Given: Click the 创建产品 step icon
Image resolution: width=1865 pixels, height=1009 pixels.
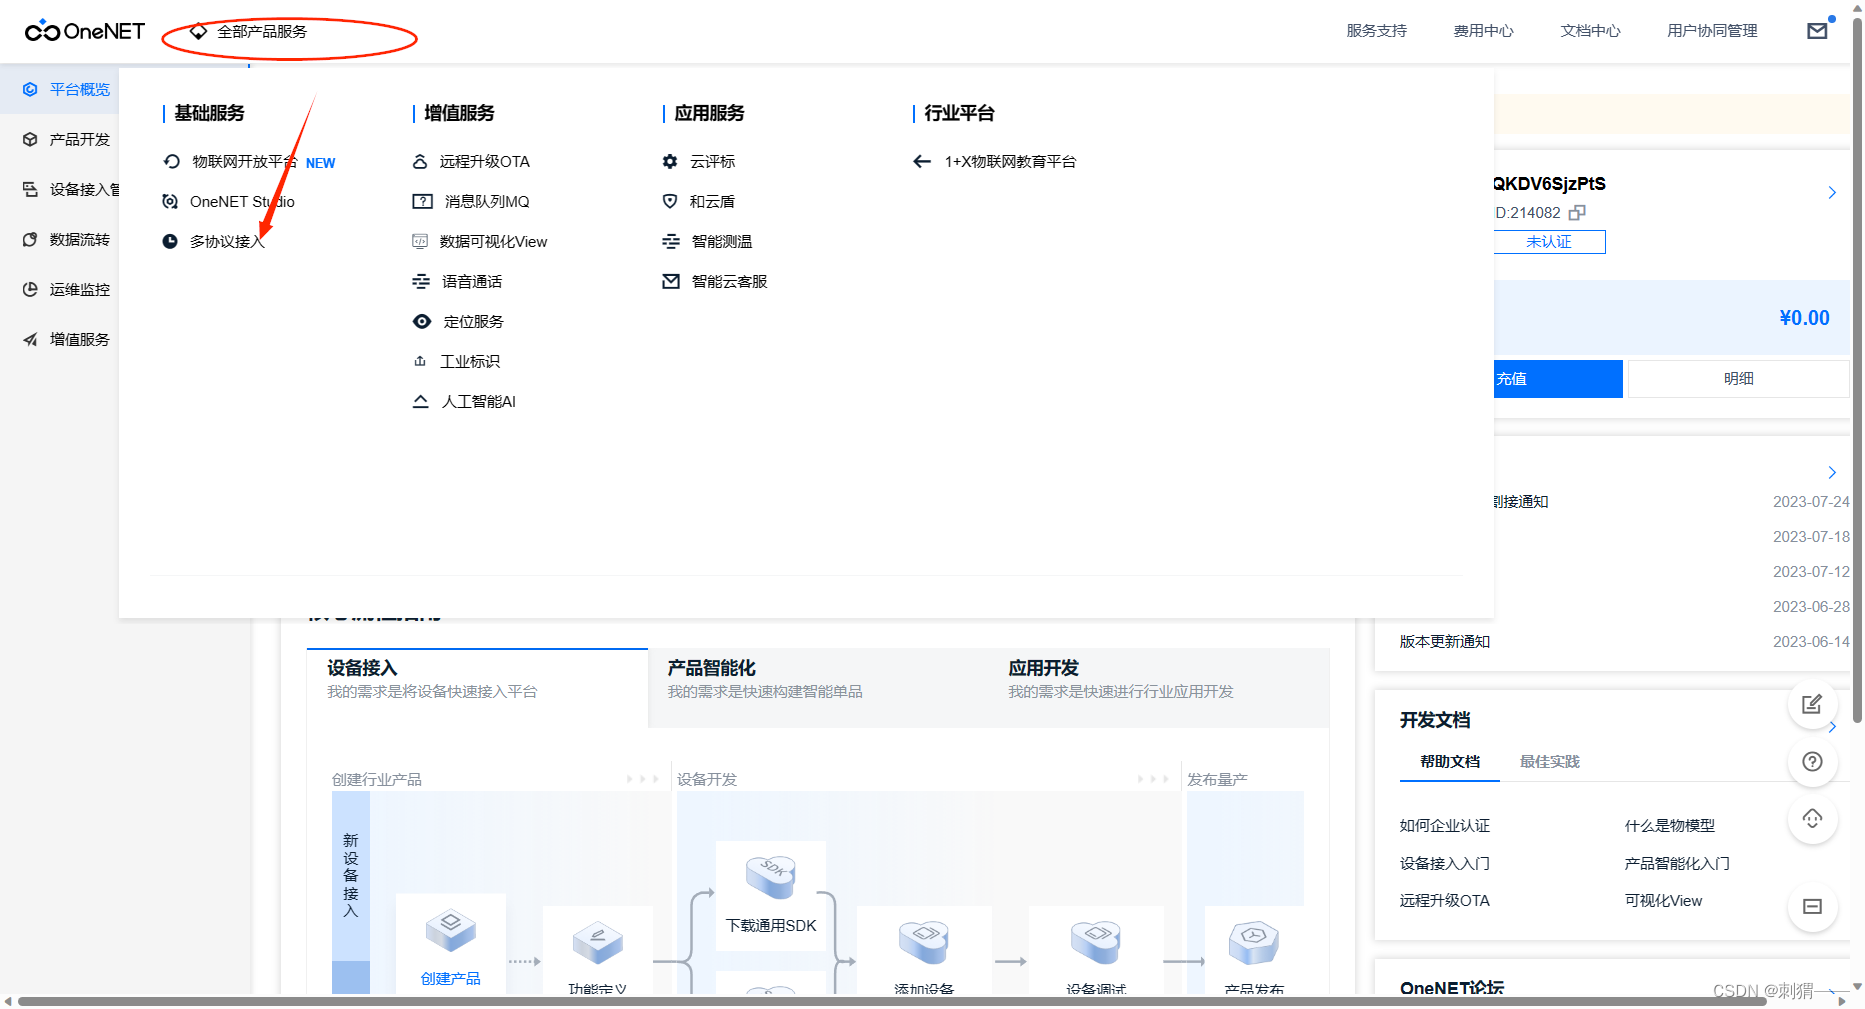Looking at the screenshot, I should (x=450, y=930).
